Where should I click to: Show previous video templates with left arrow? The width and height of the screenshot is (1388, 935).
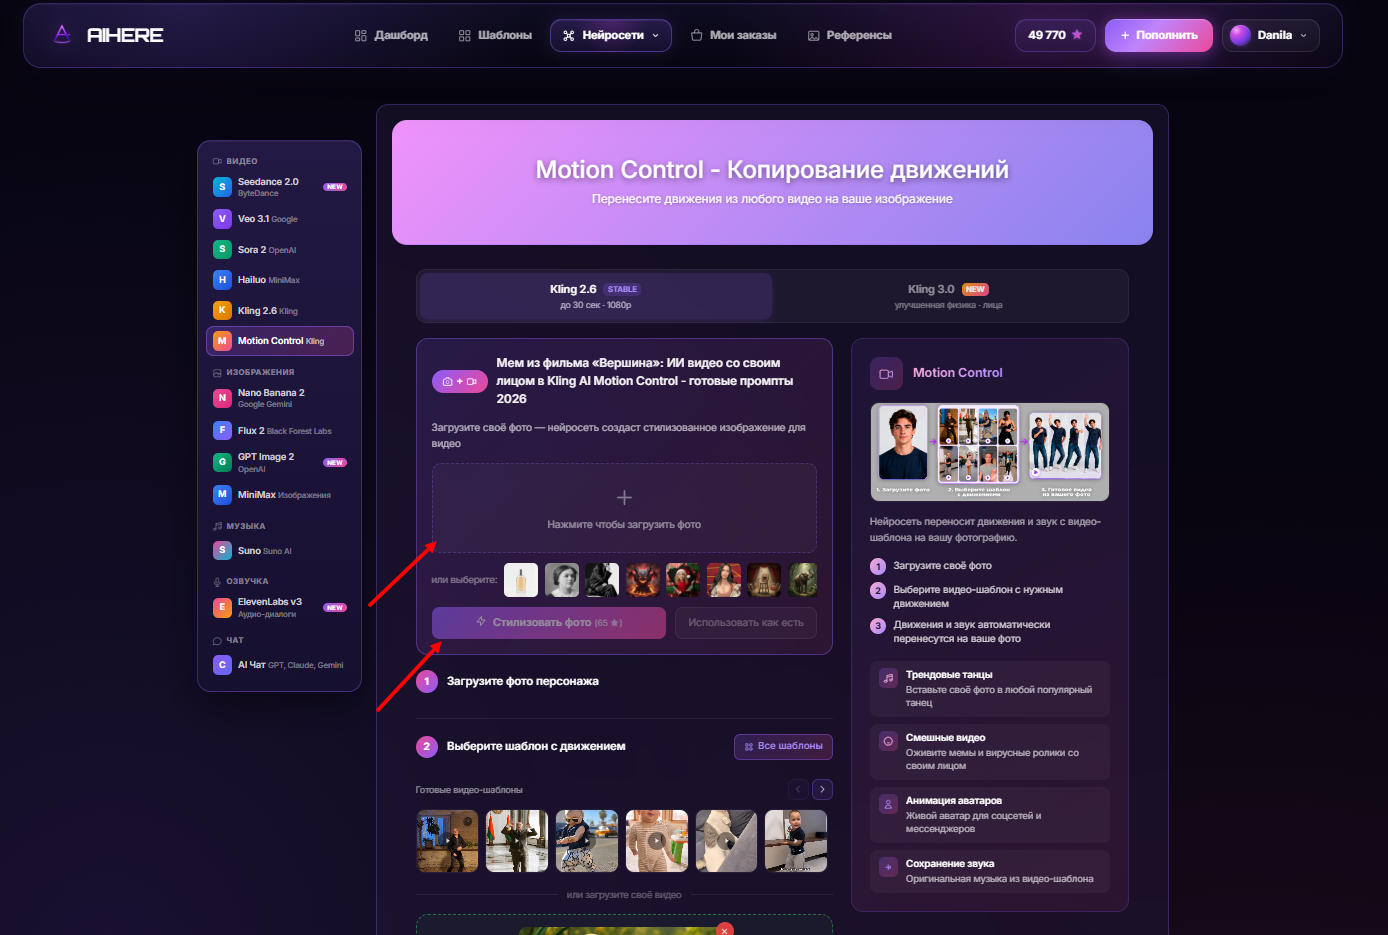tap(798, 789)
